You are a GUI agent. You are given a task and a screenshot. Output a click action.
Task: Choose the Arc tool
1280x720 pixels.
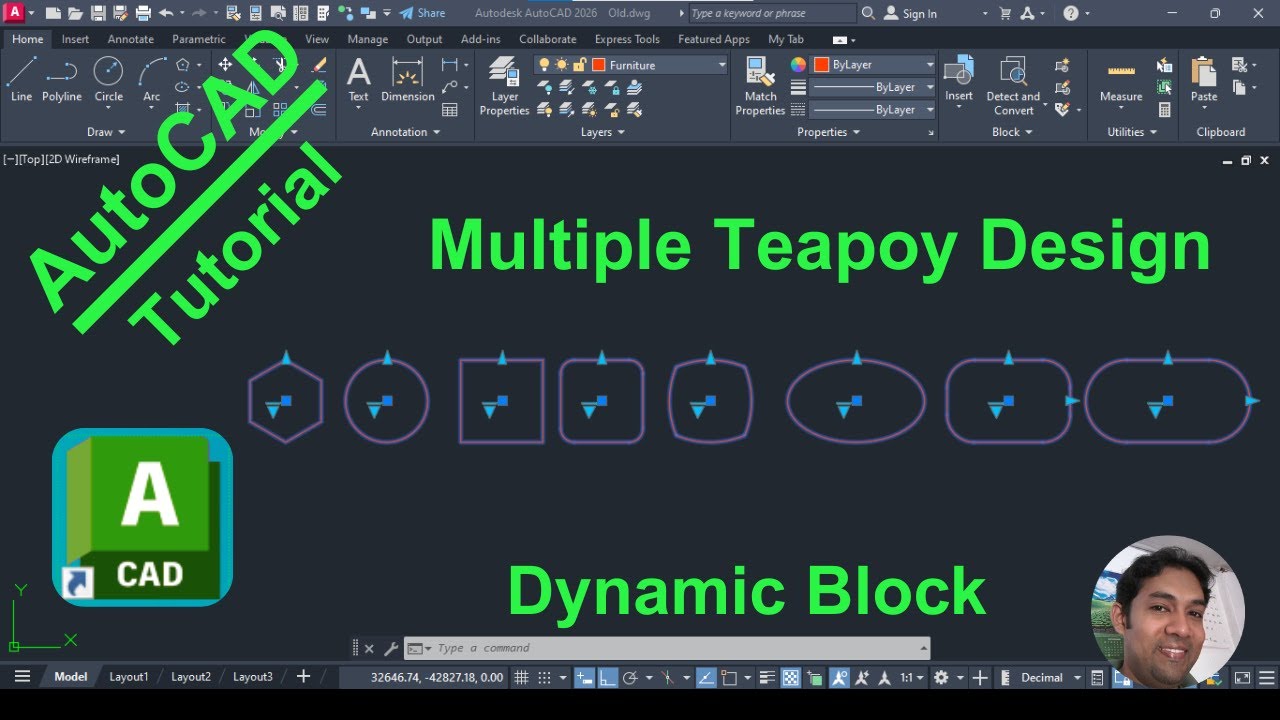click(152, 79)
